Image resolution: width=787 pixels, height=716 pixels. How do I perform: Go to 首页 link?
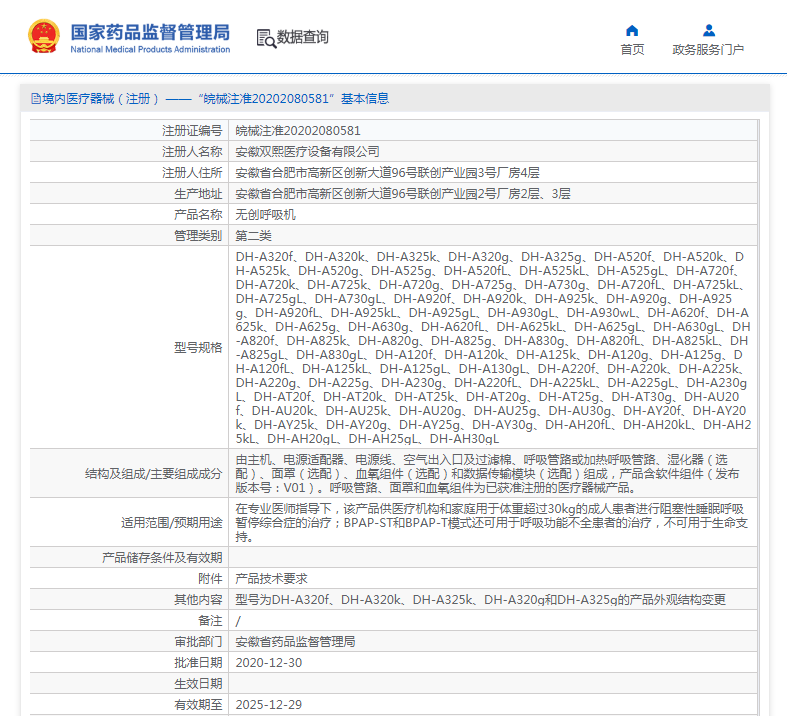632,49
